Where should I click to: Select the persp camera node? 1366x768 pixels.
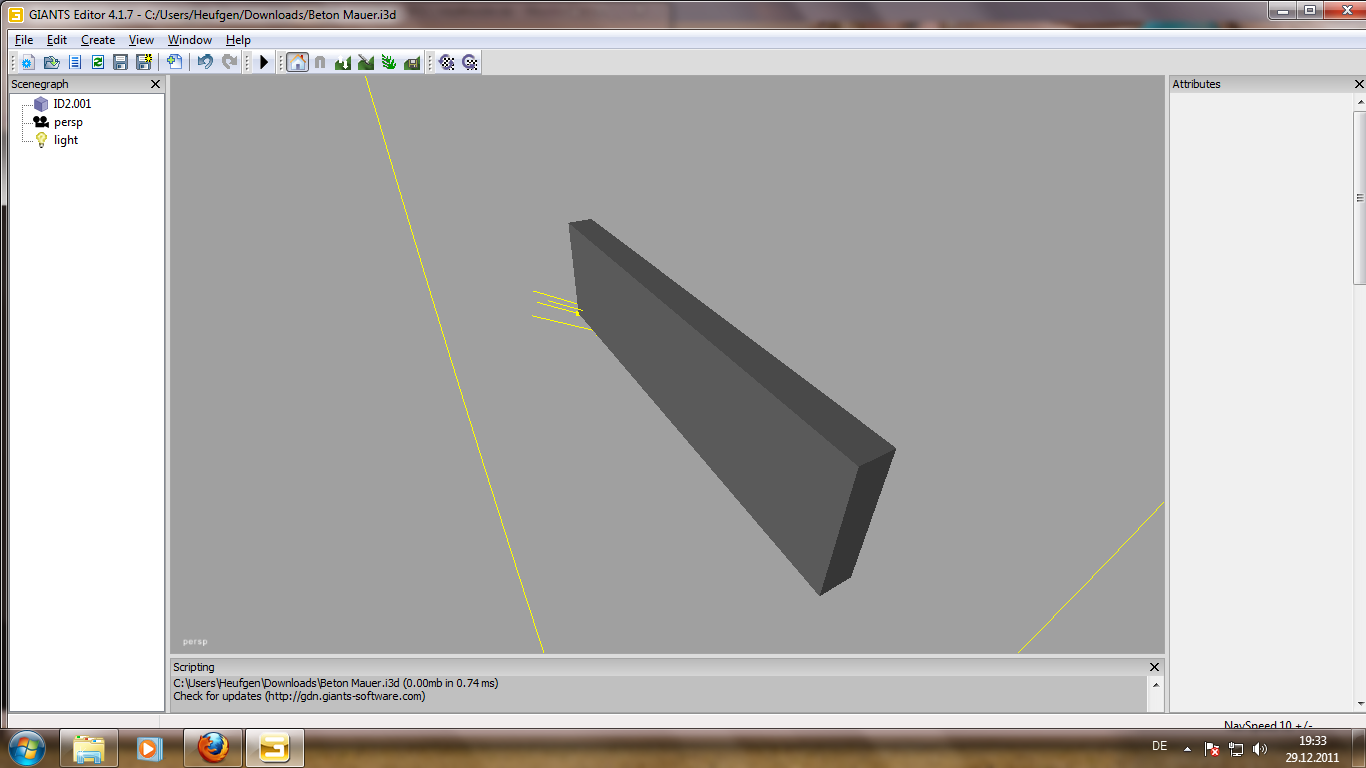[68, 122]
